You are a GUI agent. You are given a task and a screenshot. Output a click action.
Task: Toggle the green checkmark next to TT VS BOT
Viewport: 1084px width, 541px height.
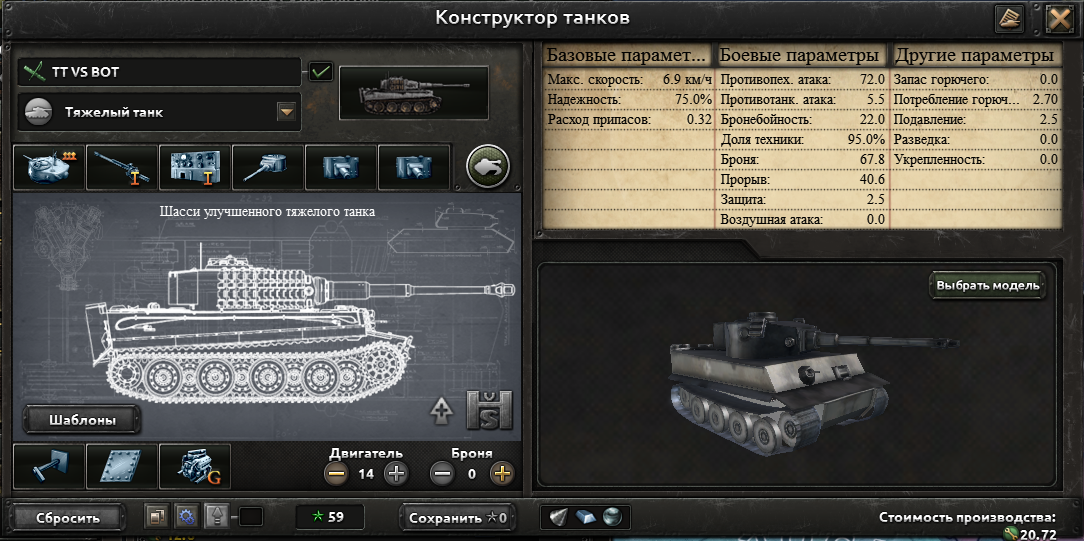click(x=321, y=72)
